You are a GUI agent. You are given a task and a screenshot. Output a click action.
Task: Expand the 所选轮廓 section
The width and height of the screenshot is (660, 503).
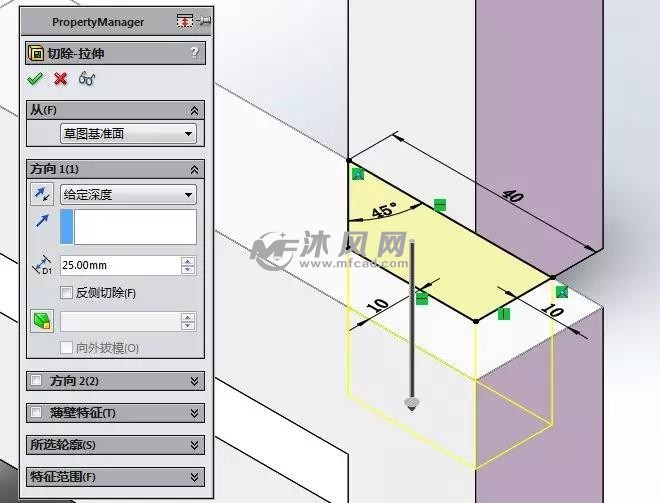(194, 445)
